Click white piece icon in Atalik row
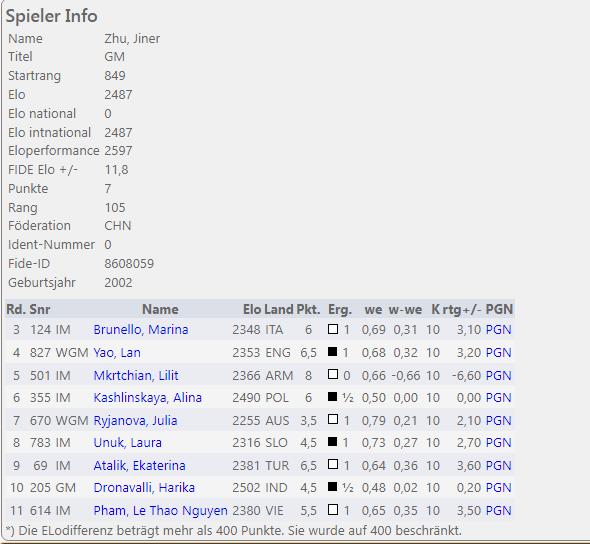The image size is (590, 544). point(333,464)
